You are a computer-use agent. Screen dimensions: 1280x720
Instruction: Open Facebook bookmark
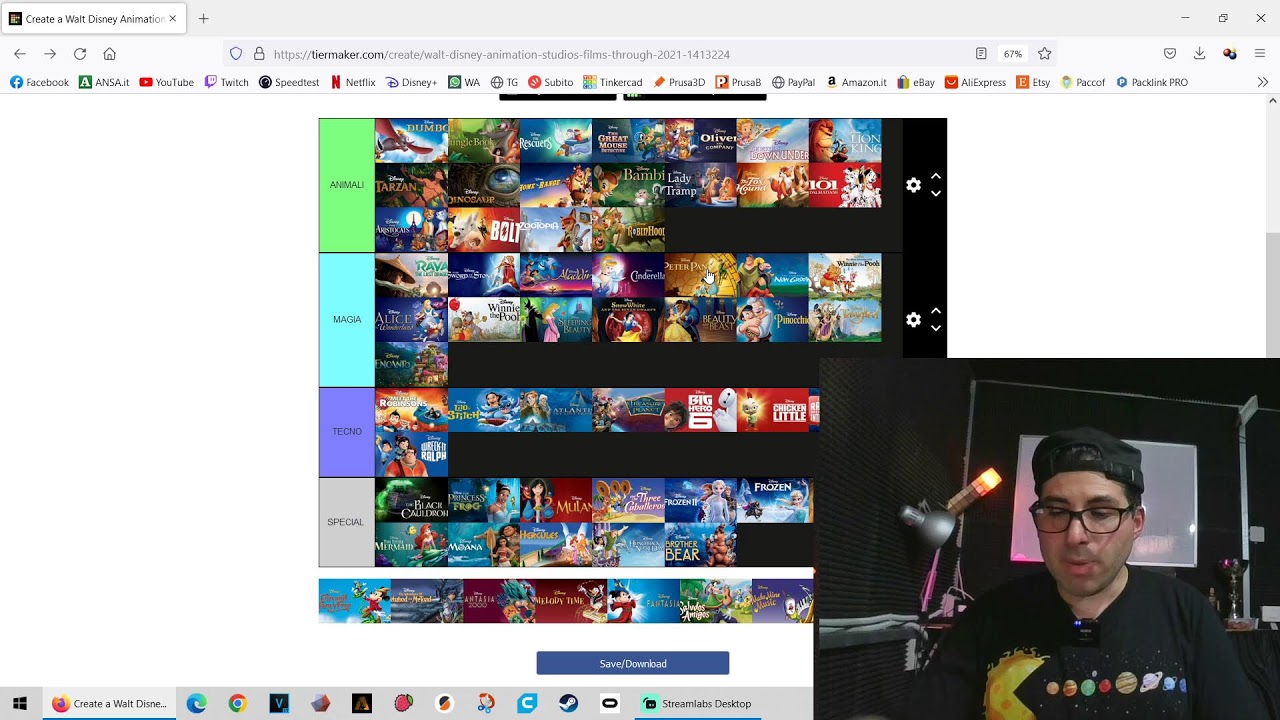pos(39,82)
